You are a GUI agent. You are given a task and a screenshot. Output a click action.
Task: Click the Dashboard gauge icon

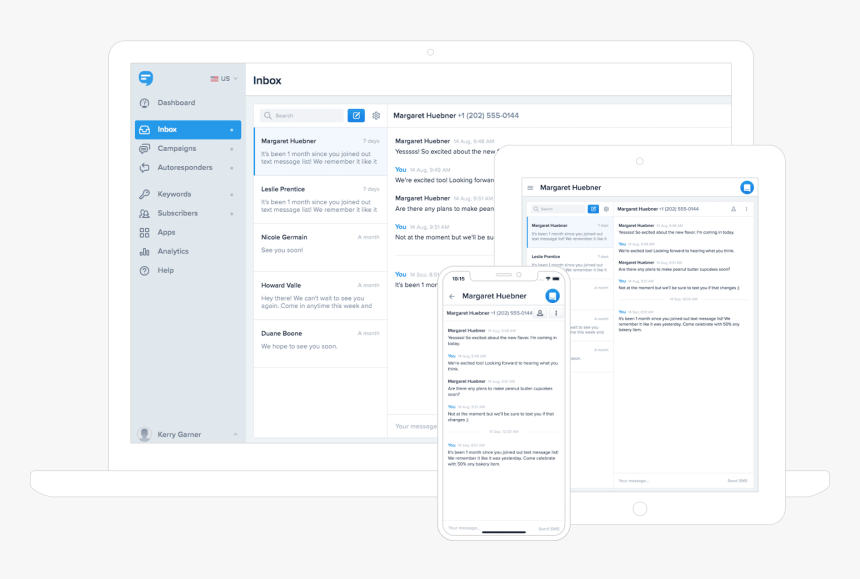coord(144,103)
